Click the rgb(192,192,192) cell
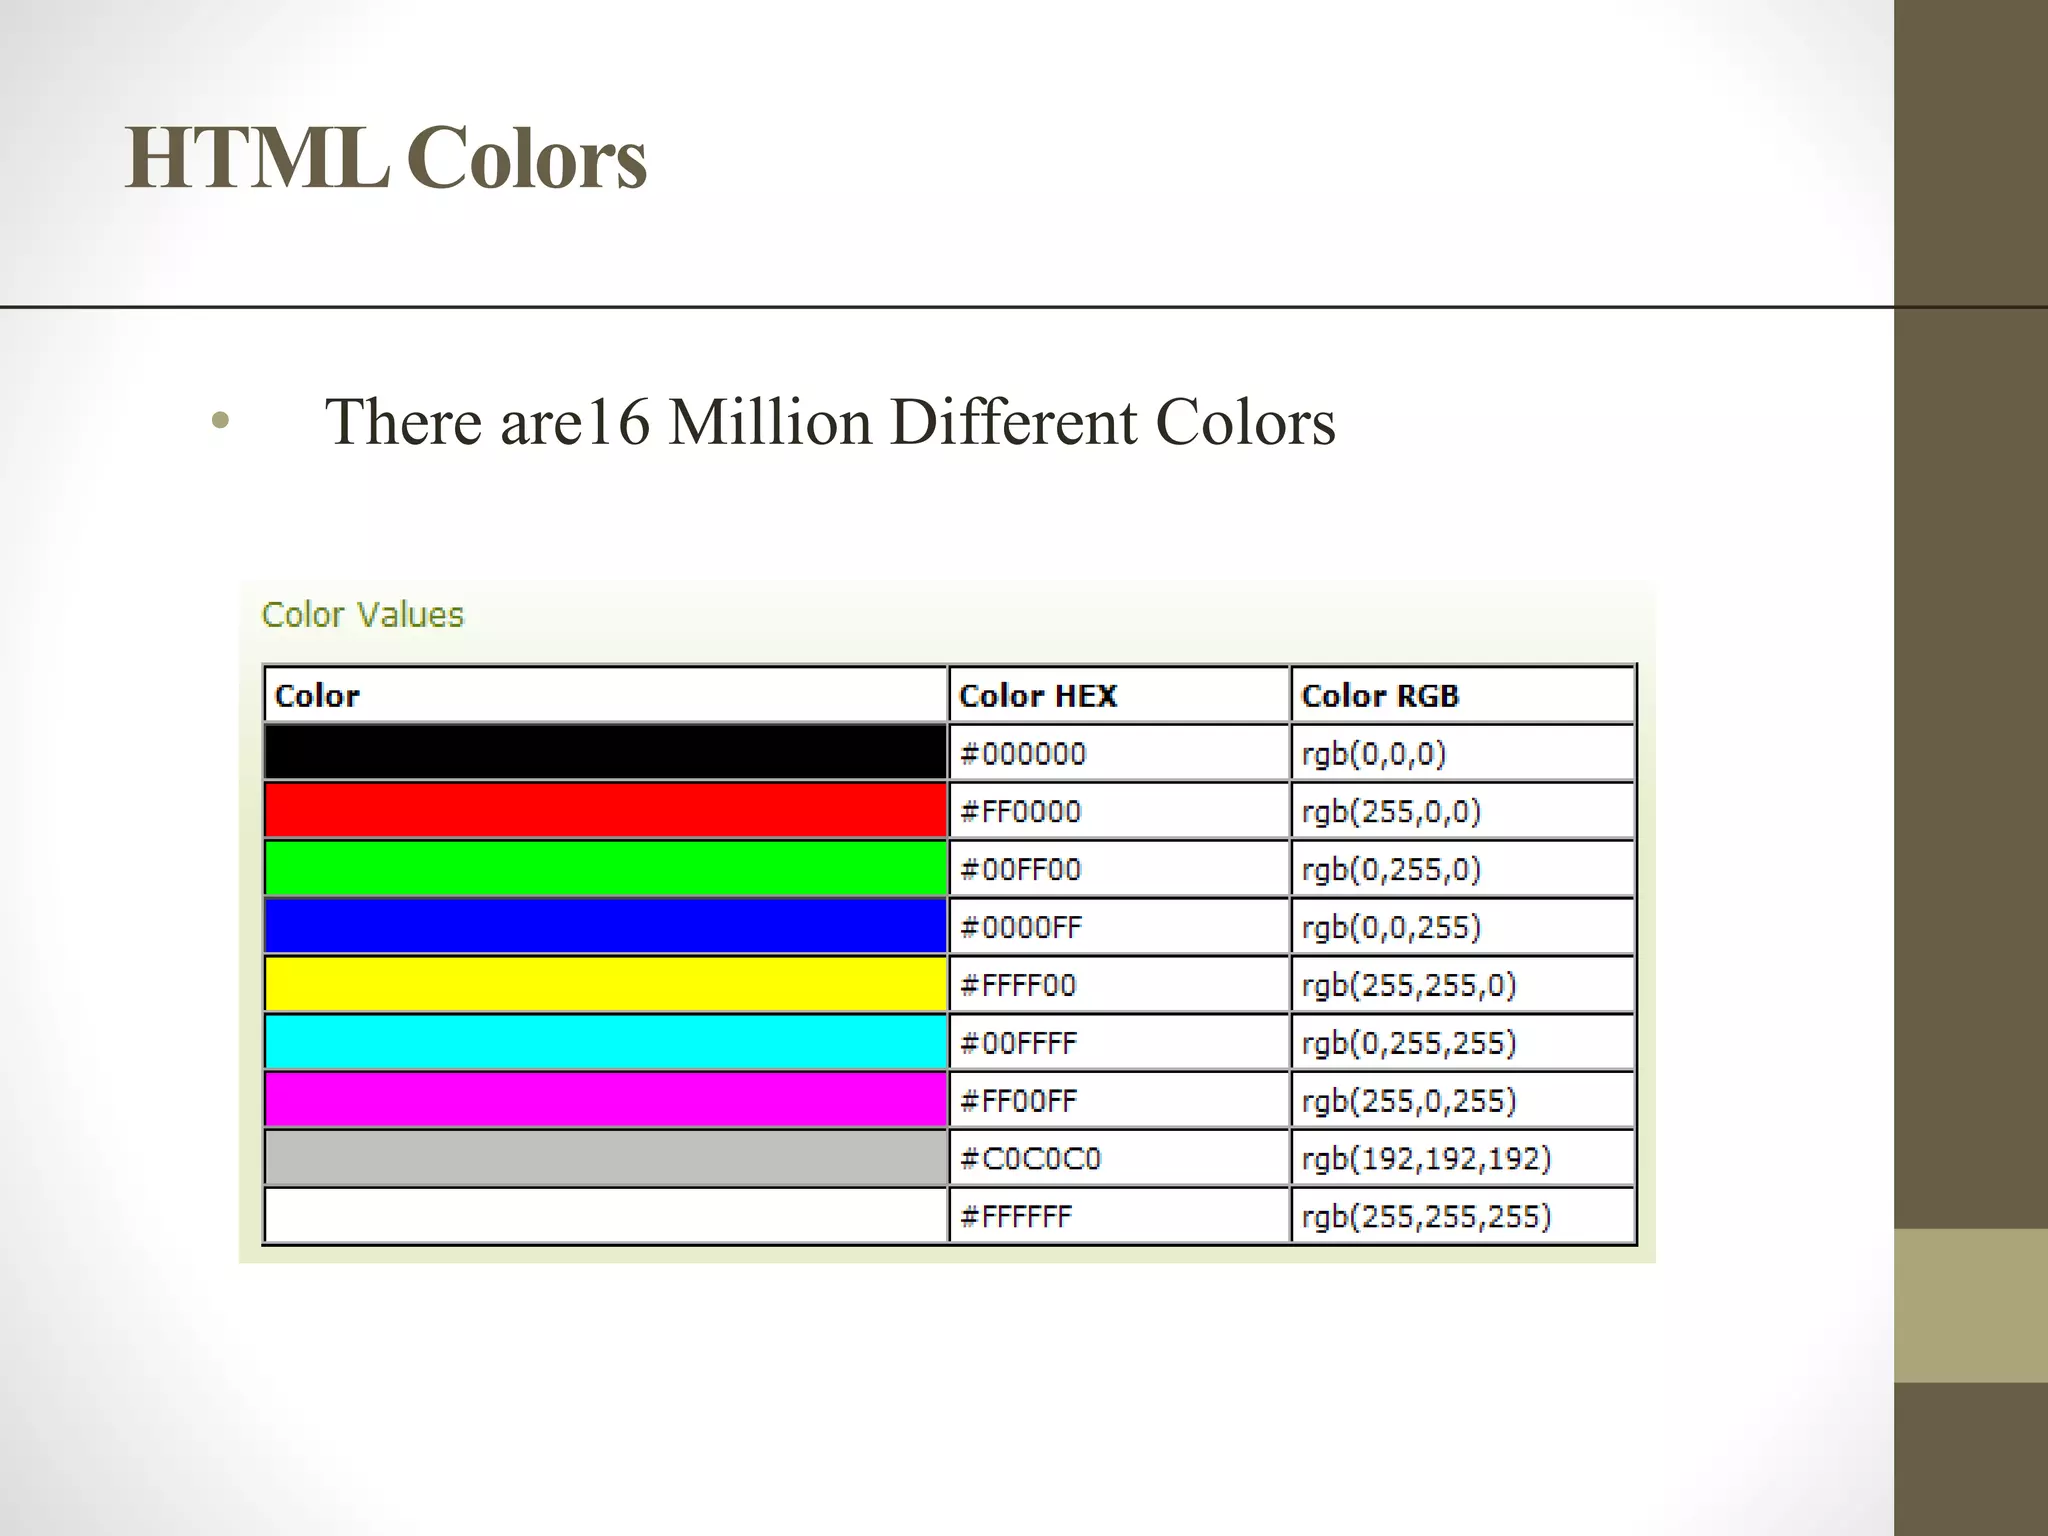 1463,1159
